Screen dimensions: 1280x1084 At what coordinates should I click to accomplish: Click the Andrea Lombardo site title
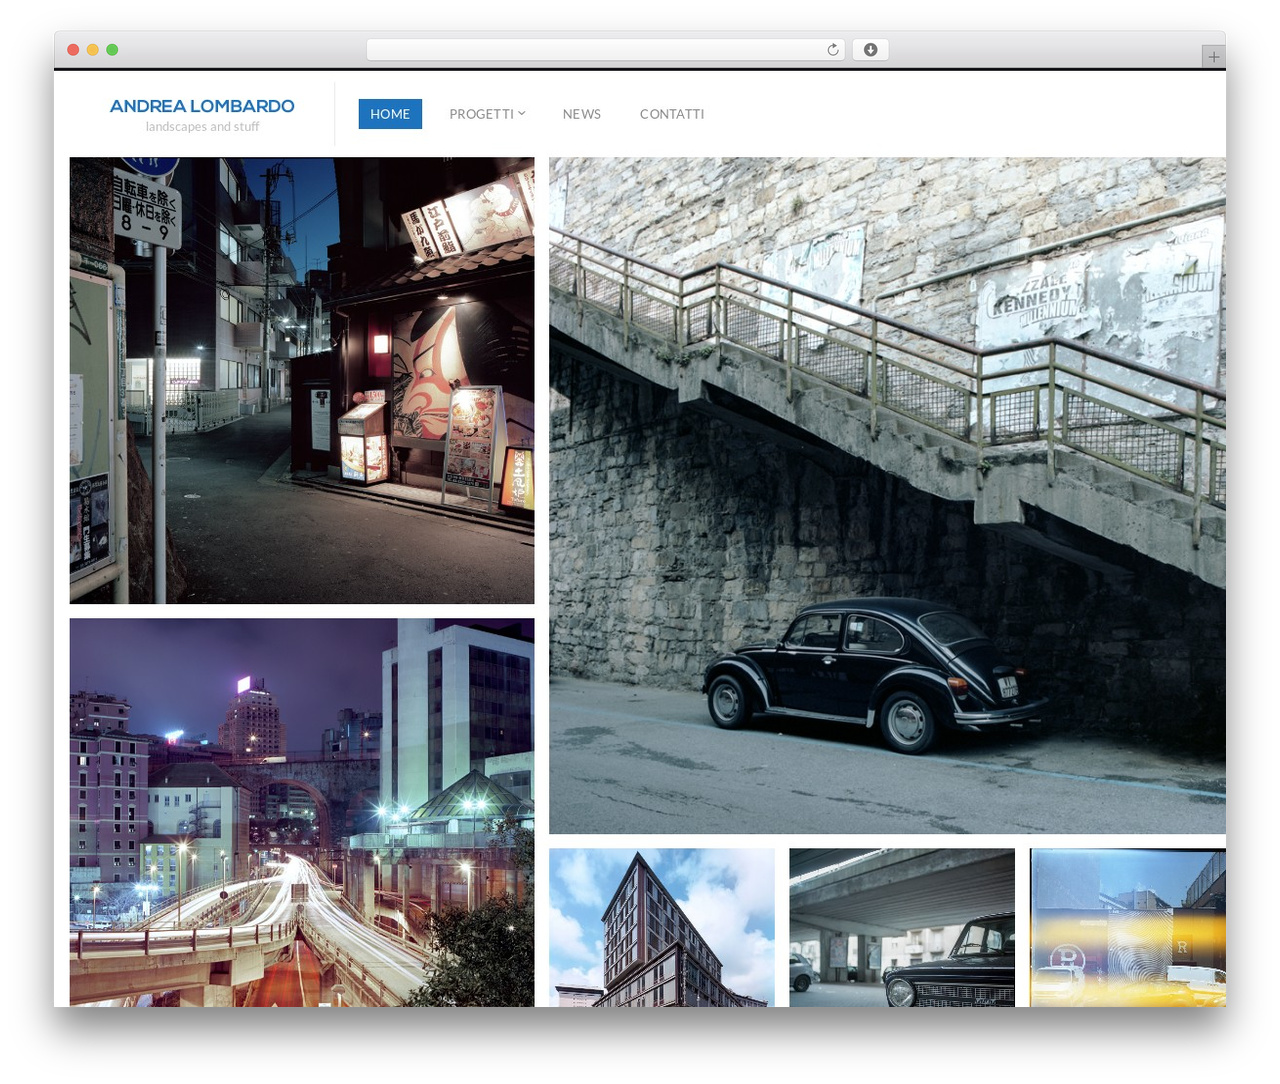click(202, 106)
